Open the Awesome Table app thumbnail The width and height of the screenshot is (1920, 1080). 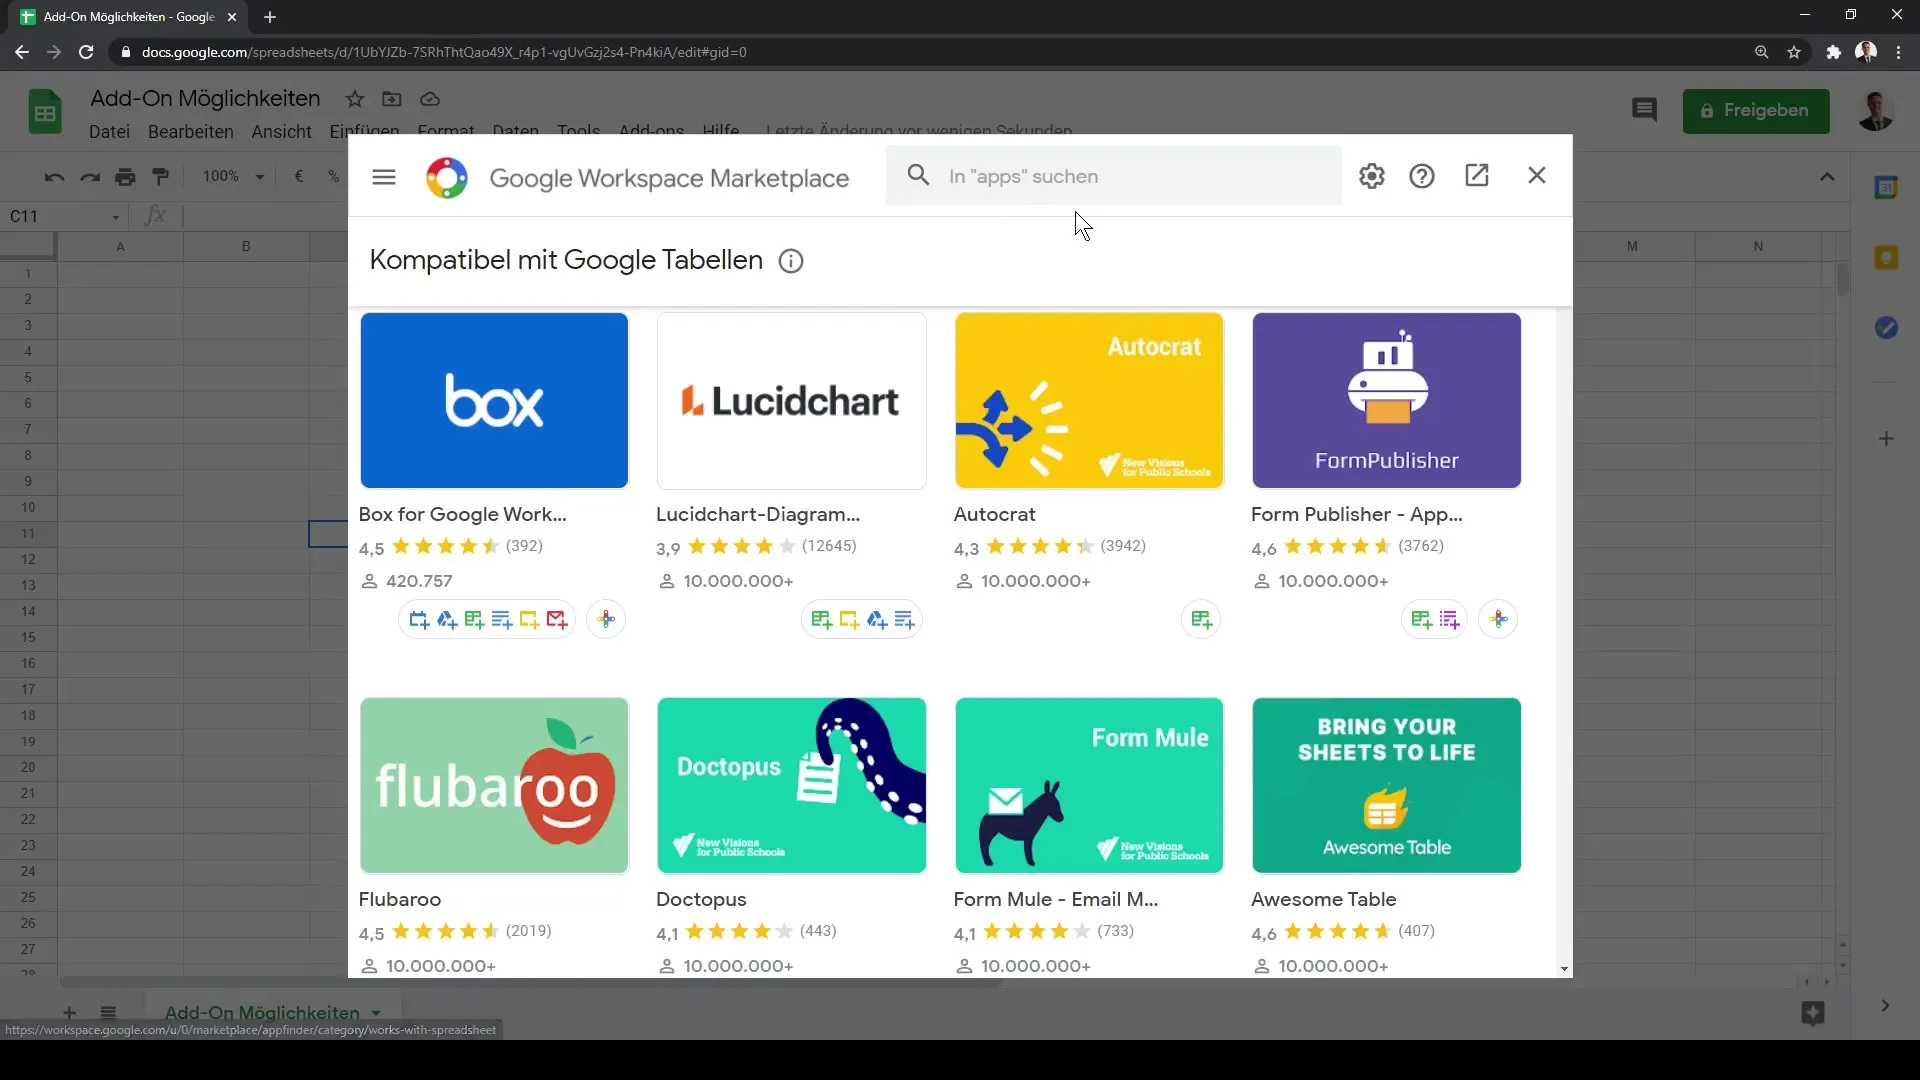(x=1386, y=785)
